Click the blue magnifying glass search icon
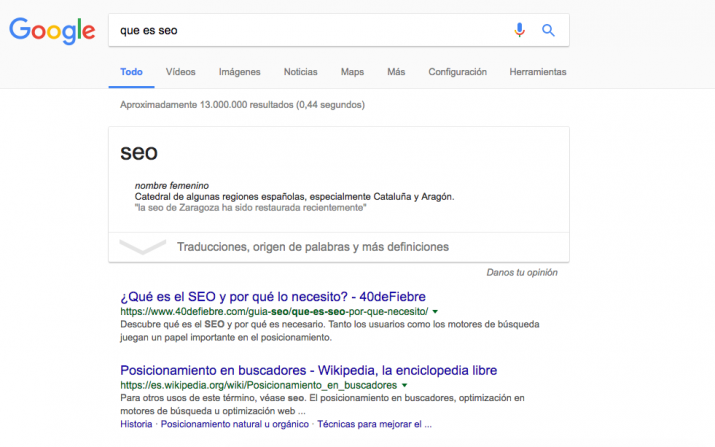Image resolution: width=715 pixels, height=447 pixels. coord(548,30)
